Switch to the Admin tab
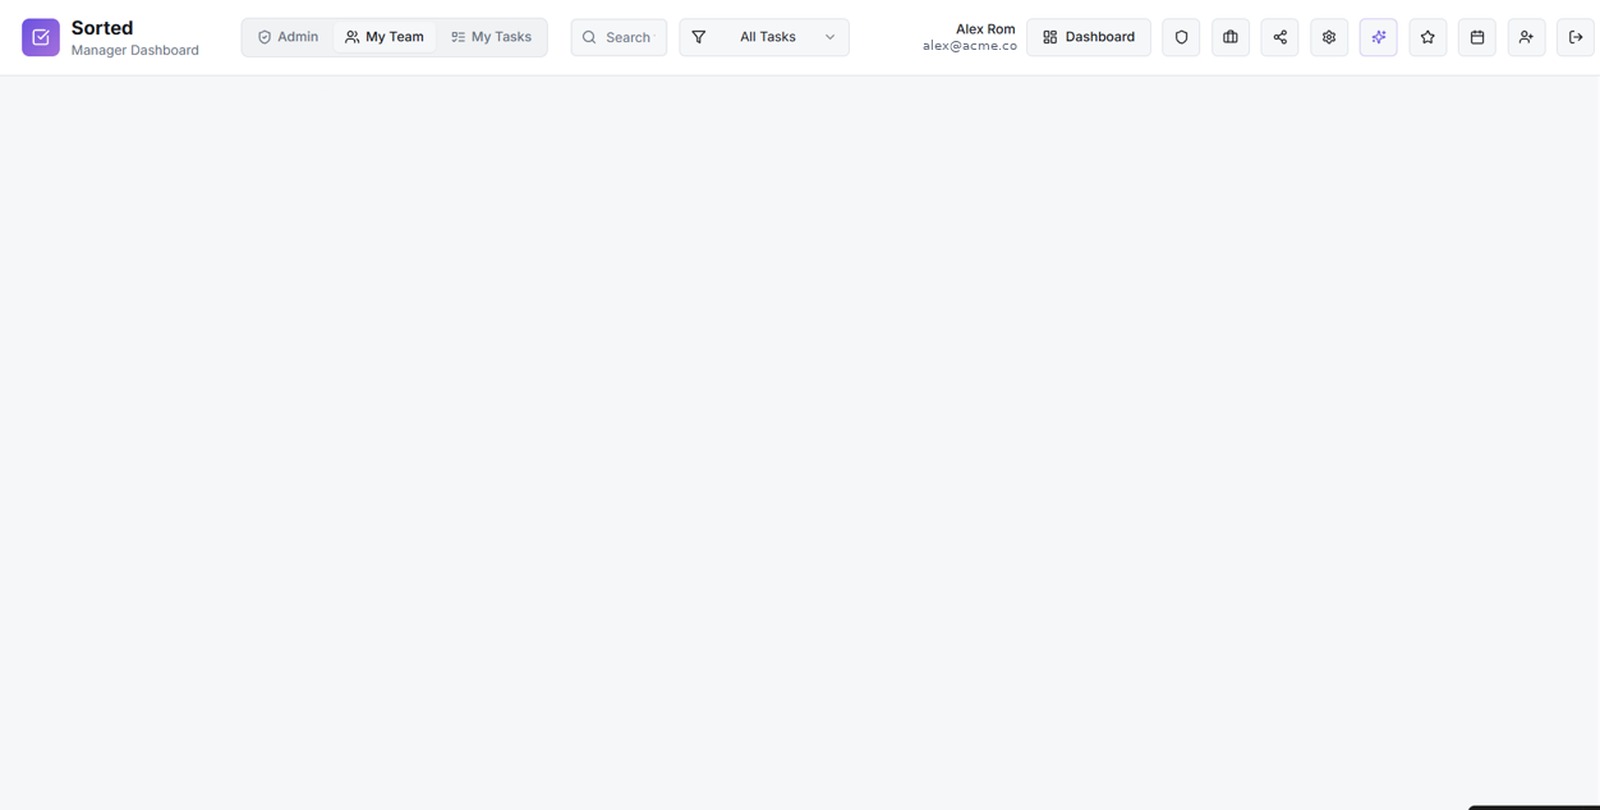1600x810 pixels. (288, 37)
